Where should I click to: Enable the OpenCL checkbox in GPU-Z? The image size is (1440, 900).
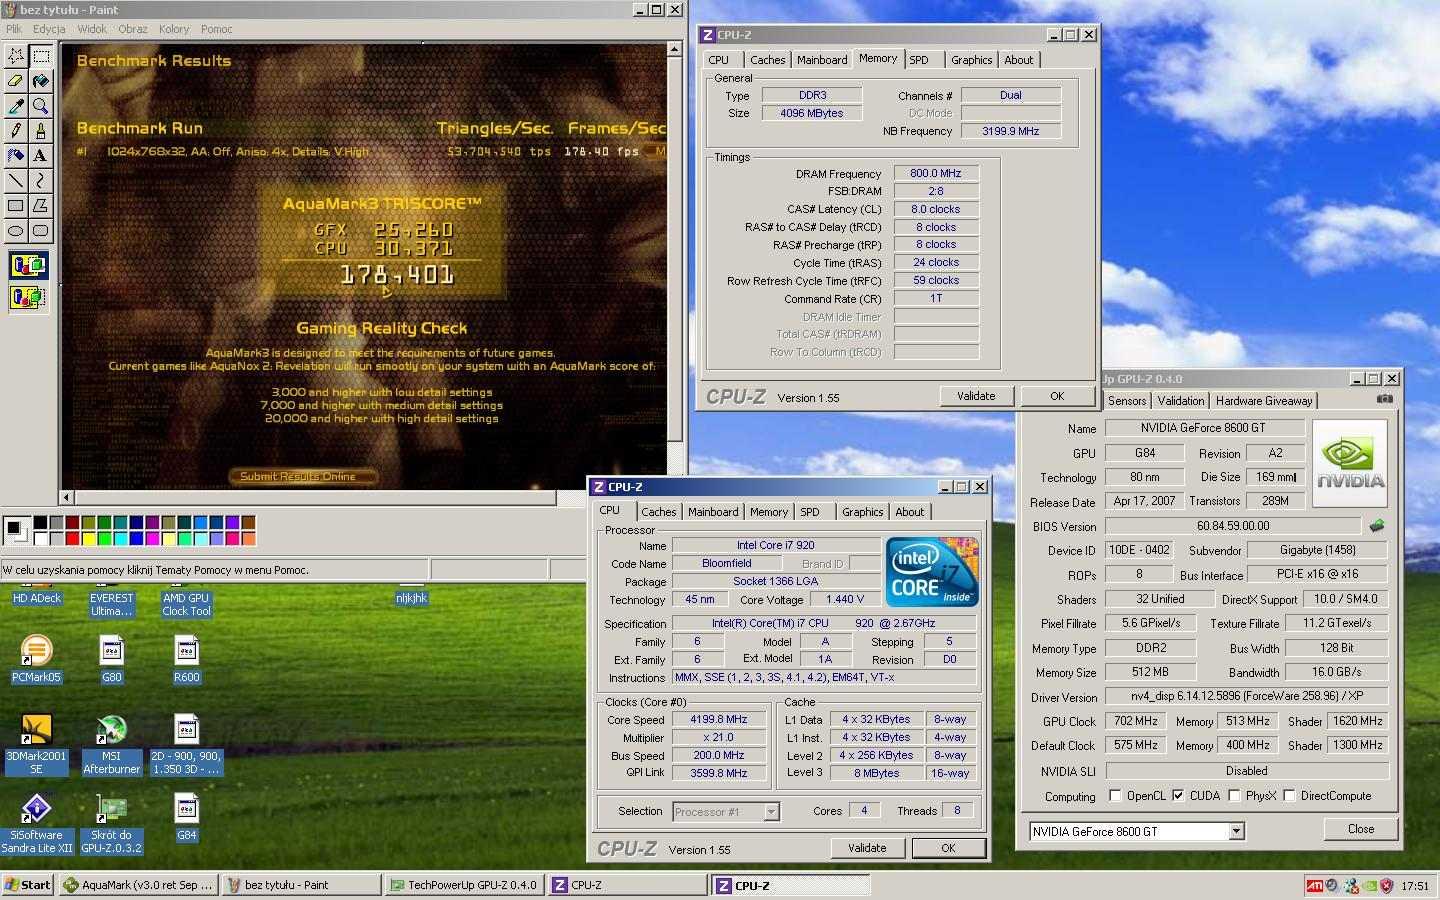(x=1115, y=796)
